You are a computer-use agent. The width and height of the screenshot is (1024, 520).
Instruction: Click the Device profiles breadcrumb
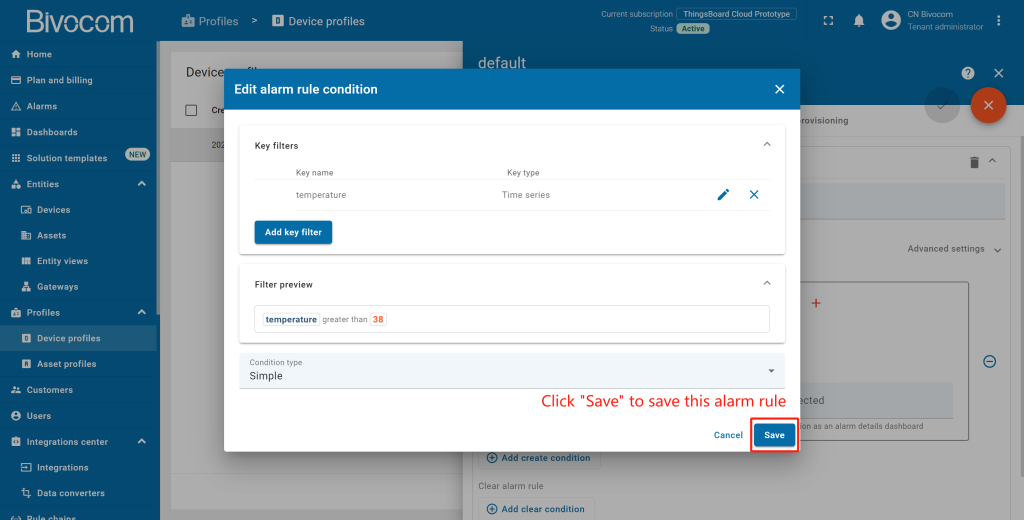pyautogui.click(x=318, y=21)
